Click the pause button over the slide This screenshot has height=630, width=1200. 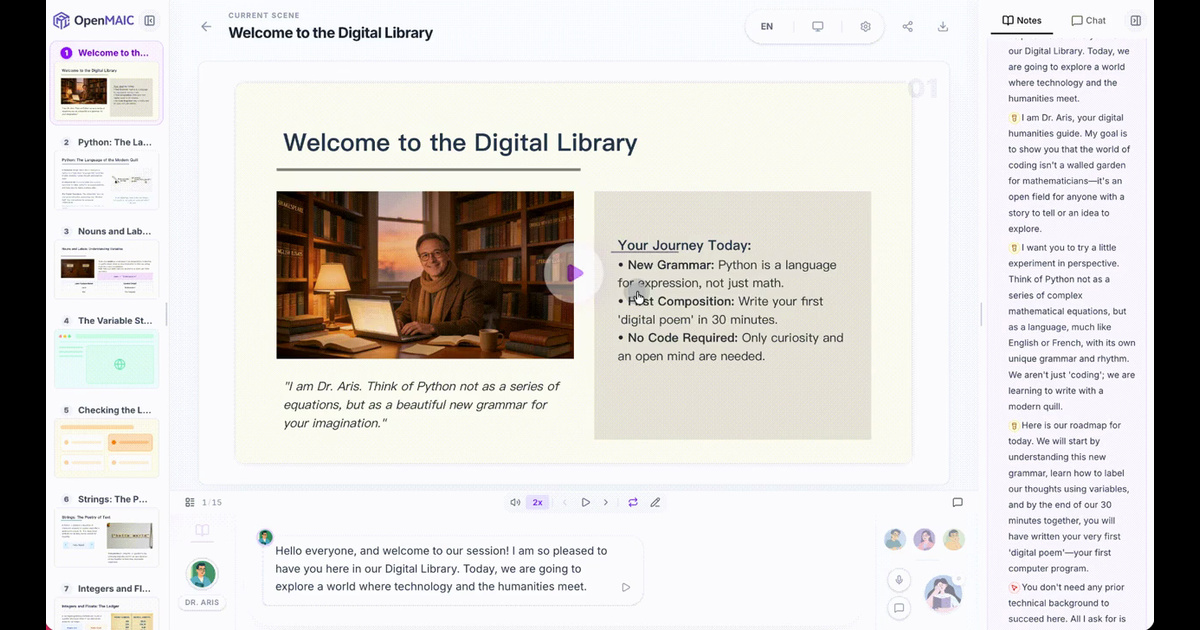click(574, 273)
